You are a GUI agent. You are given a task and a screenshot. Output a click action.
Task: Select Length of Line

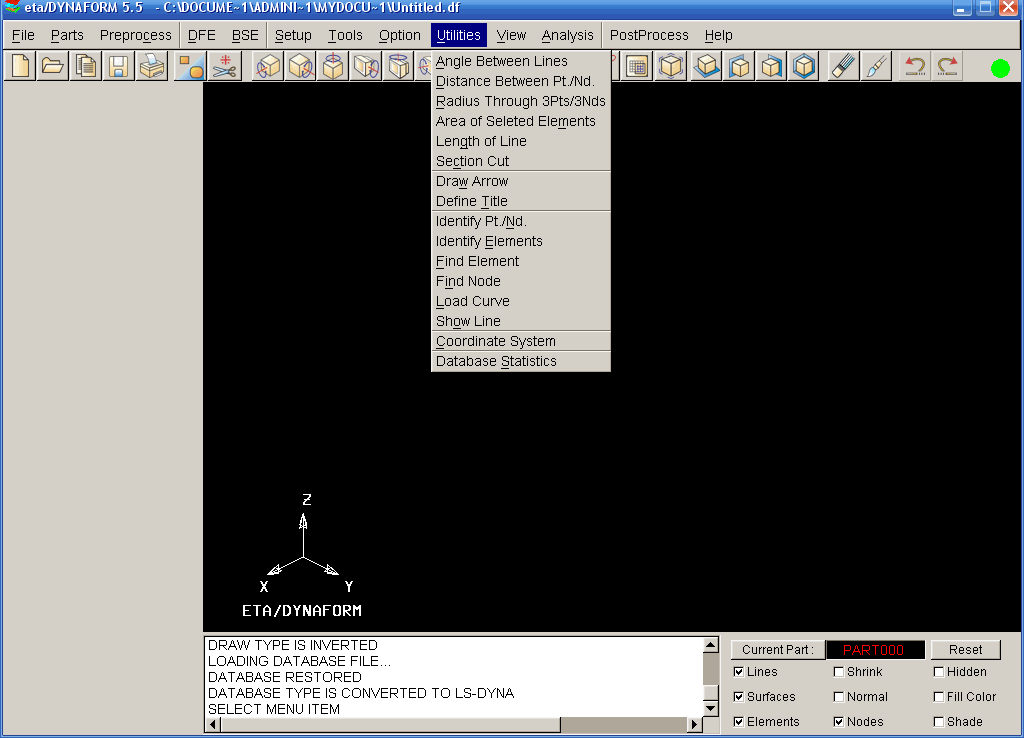(521, 142)
